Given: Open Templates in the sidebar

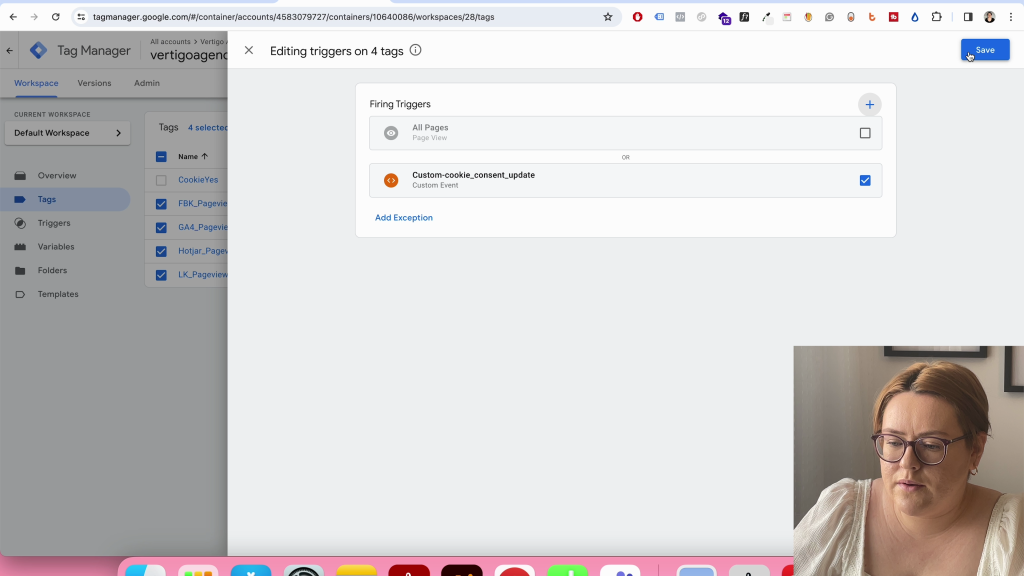Looking at the screenshot, I should pyautogui.click(x=58, y=294).
